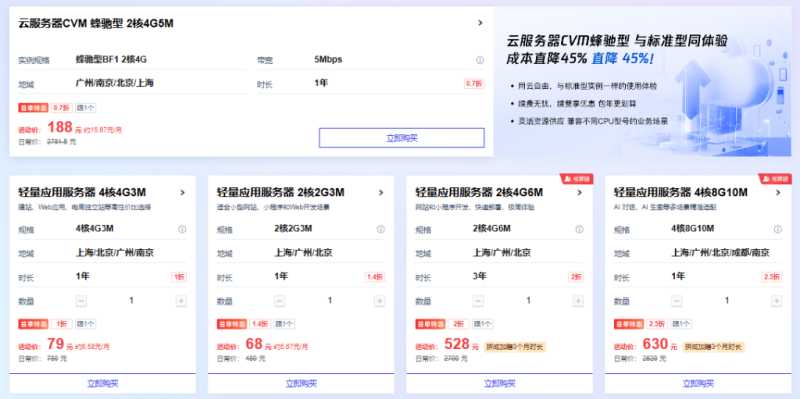Select 广州/南京/北京/上海 region in the CVM card
This screenshot has width=800, height=399.
pyautogui.click(x=115, y=83)
